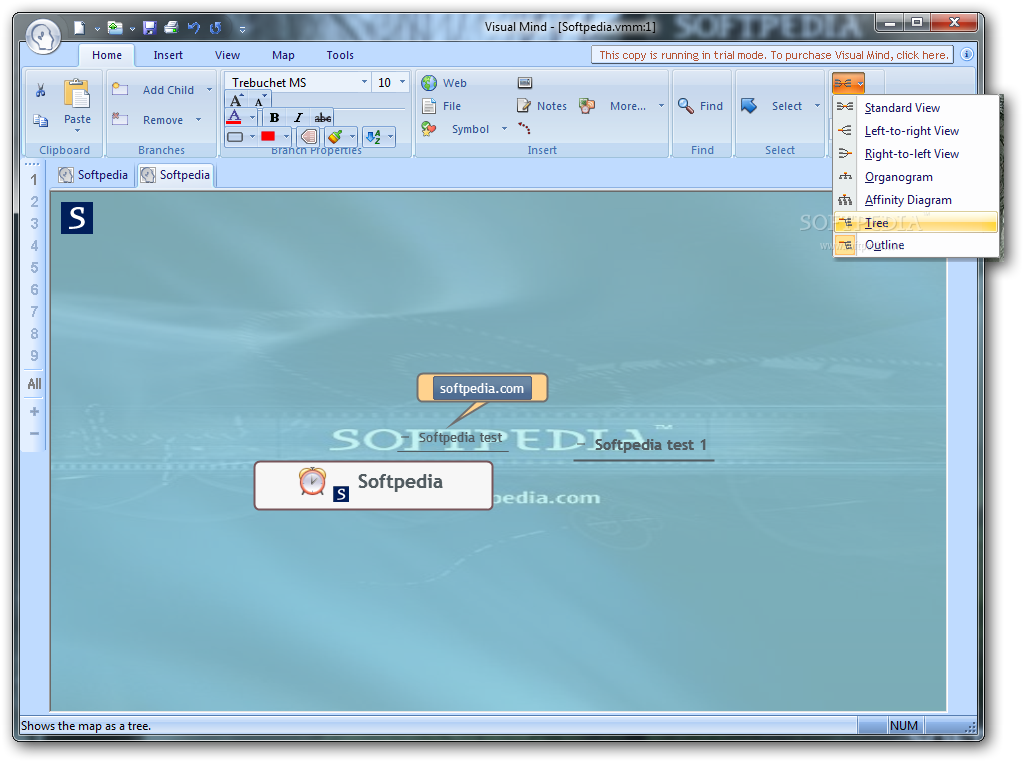Viewport: 1024px width, 762px height.
Task: Decrease font size with the small A icon
Action: [260, 100]
